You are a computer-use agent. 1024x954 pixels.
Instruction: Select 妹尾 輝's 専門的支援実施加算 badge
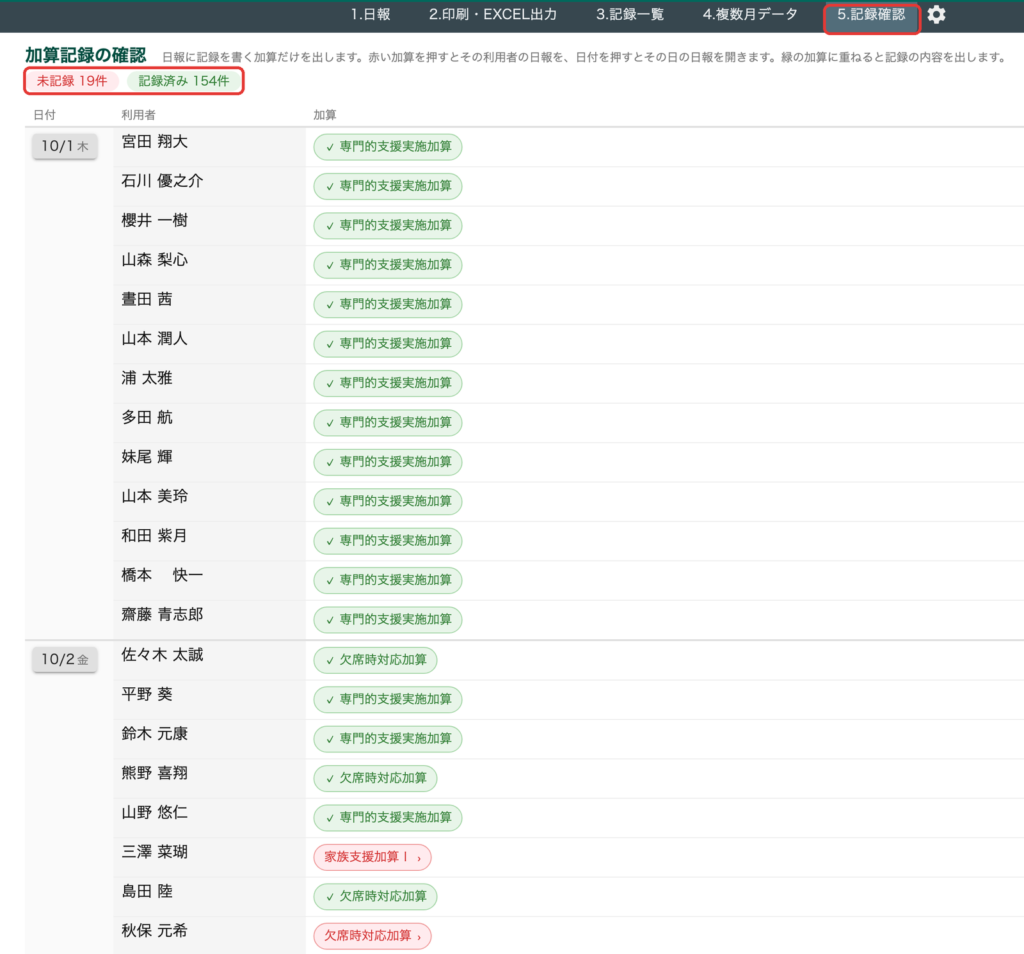tap(388, 462)
